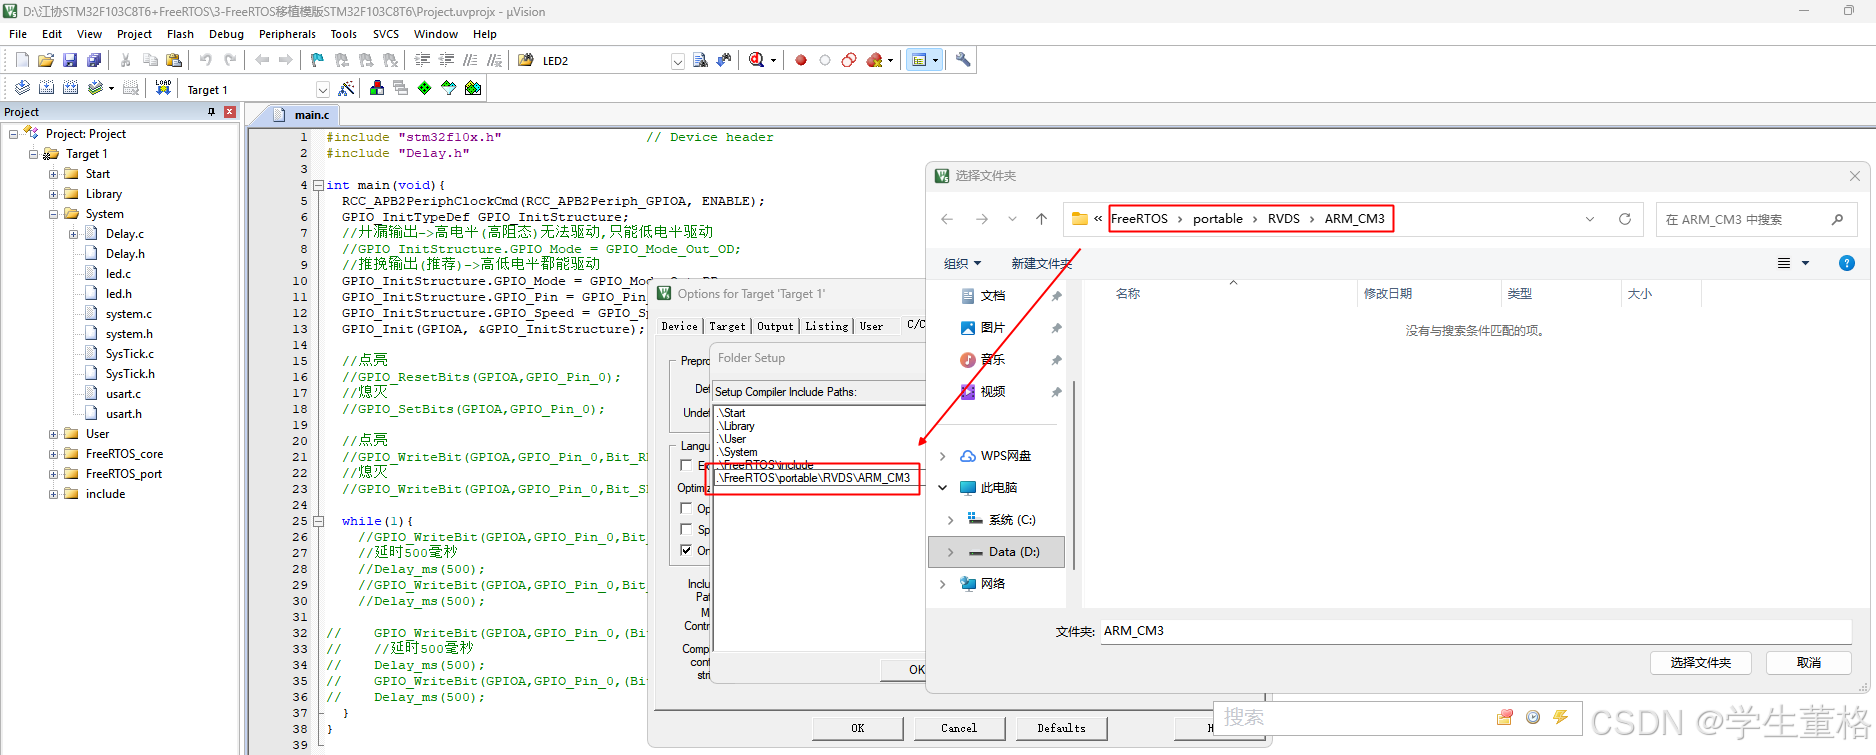Switch to the Output tab in Options
The height and width of the screenshot is (755, 1876).
[775, 326]
